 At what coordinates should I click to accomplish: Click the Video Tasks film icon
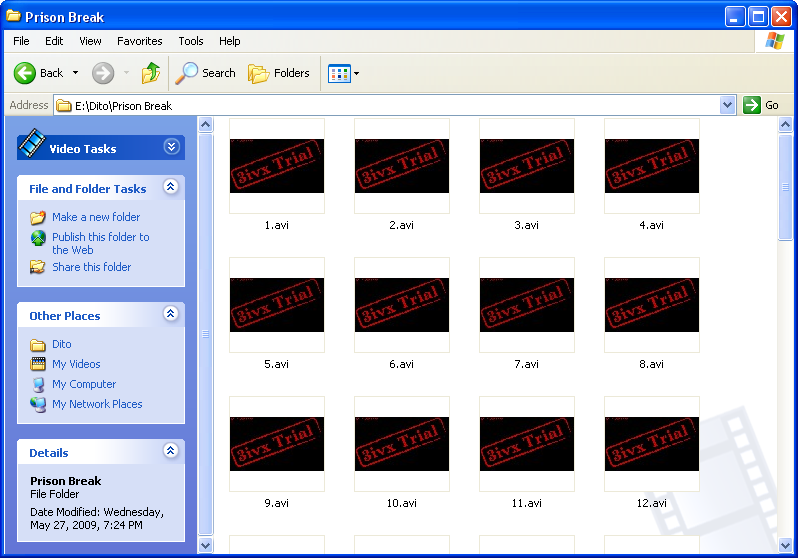pos(32,143)
